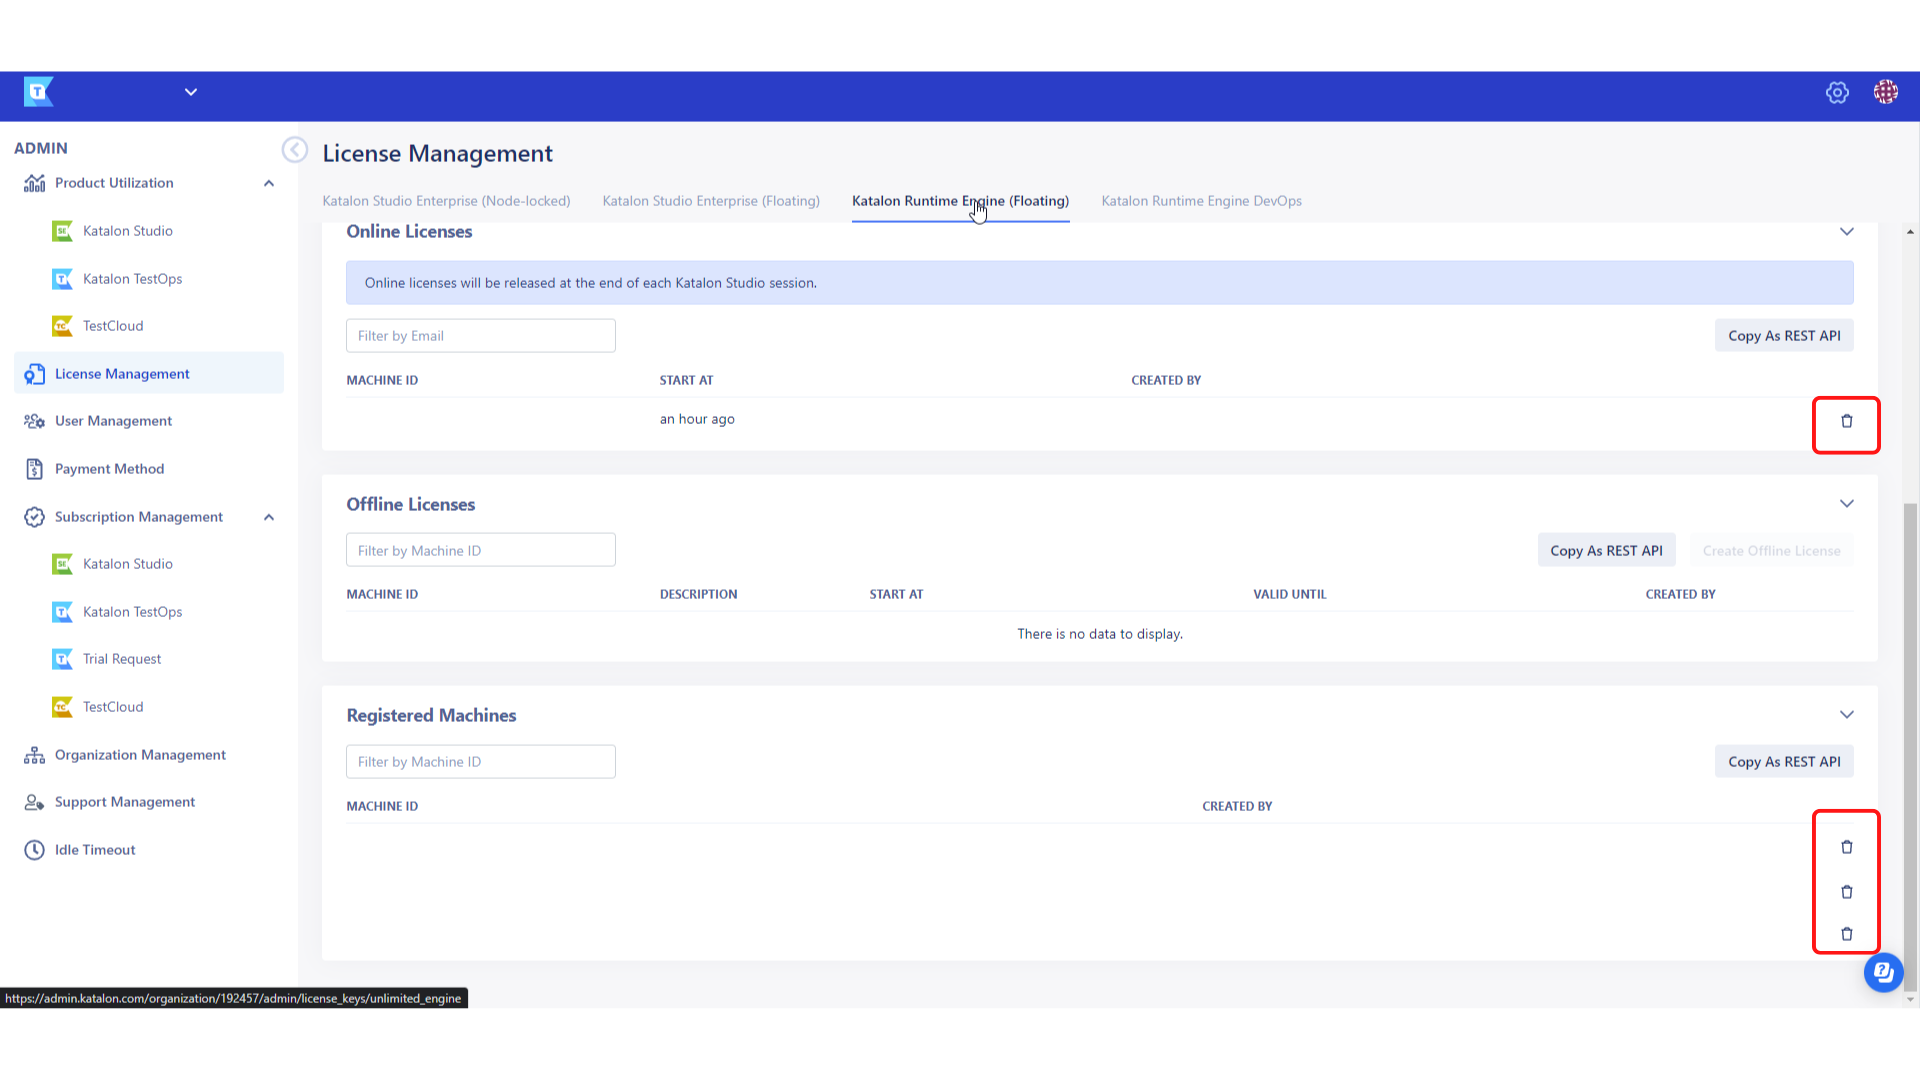1920x1080 pixels.
Task: Select Katalon Studio under Product Utilization
Action: [x=127, y=231]
